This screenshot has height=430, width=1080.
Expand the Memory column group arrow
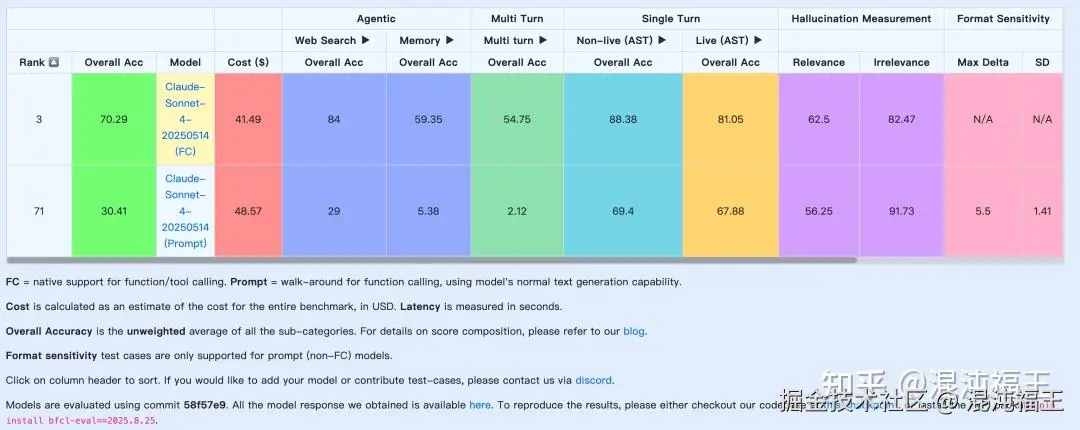coord(450,40)
